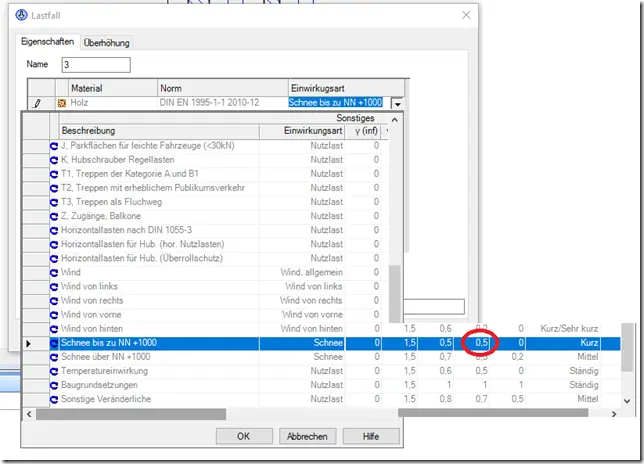Click the horizontal scrollbar right arrow
Viewport: 644px width, 464px height.
pos(614,414)
